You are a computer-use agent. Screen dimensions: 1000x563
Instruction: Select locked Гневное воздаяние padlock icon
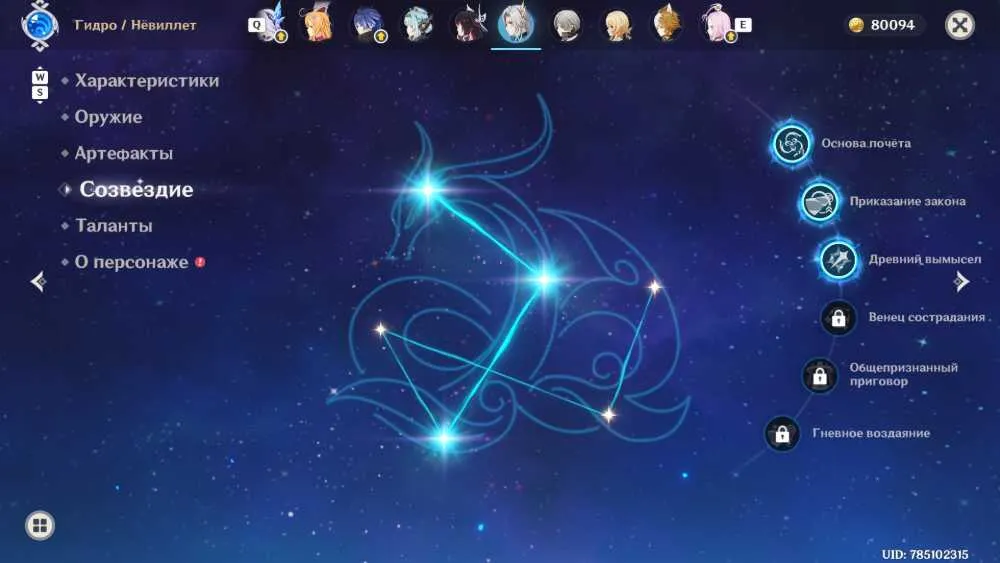pyautogui.click(x=782, y=434)
